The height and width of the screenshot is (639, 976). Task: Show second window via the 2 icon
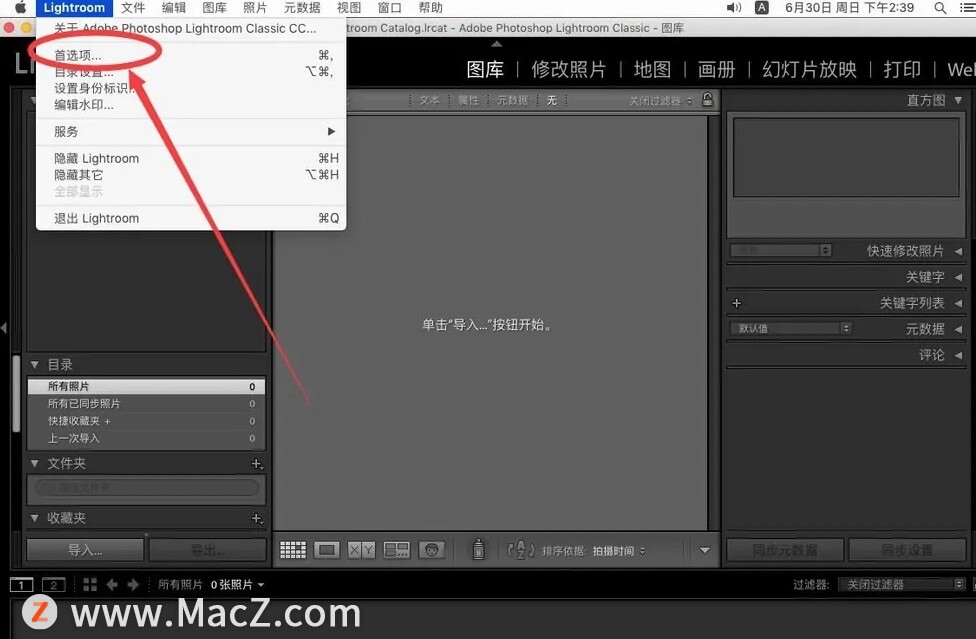click(x=54, y=584)
